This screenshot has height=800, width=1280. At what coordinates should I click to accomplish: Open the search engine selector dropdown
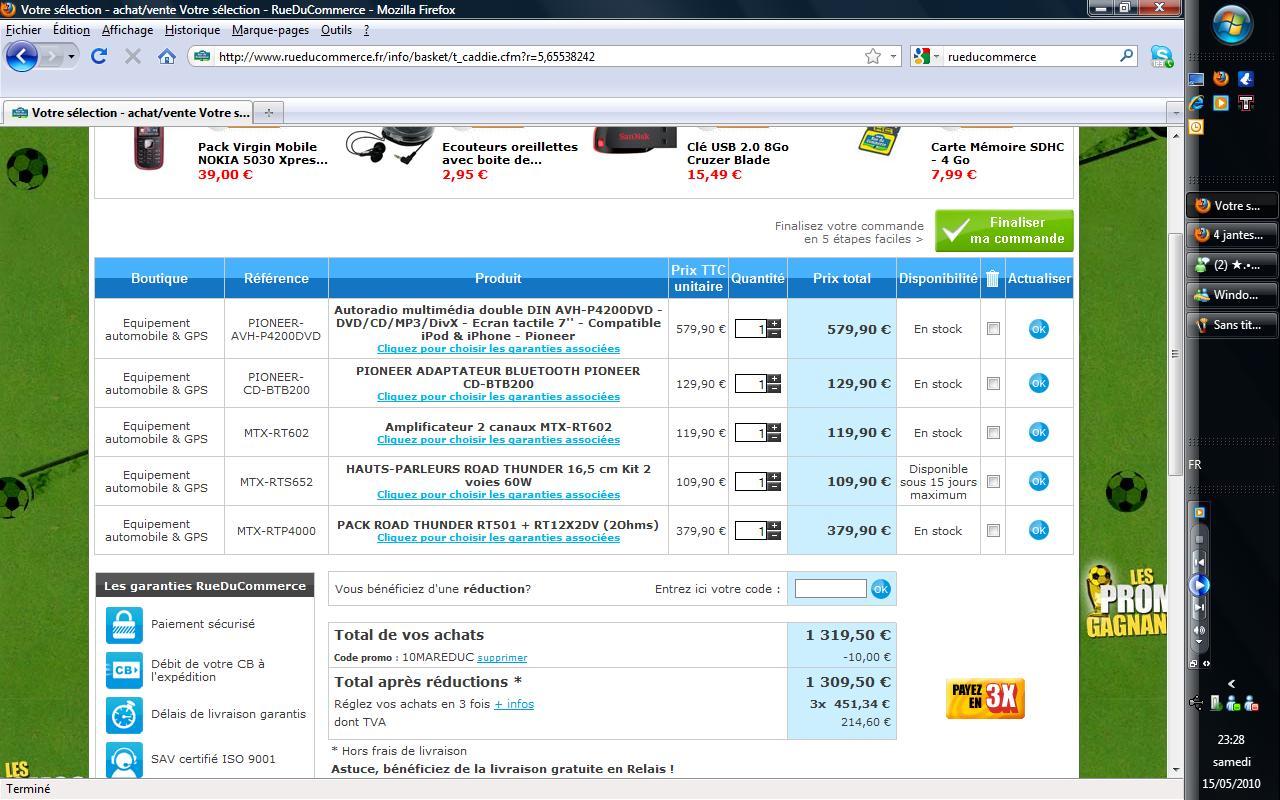937,56
